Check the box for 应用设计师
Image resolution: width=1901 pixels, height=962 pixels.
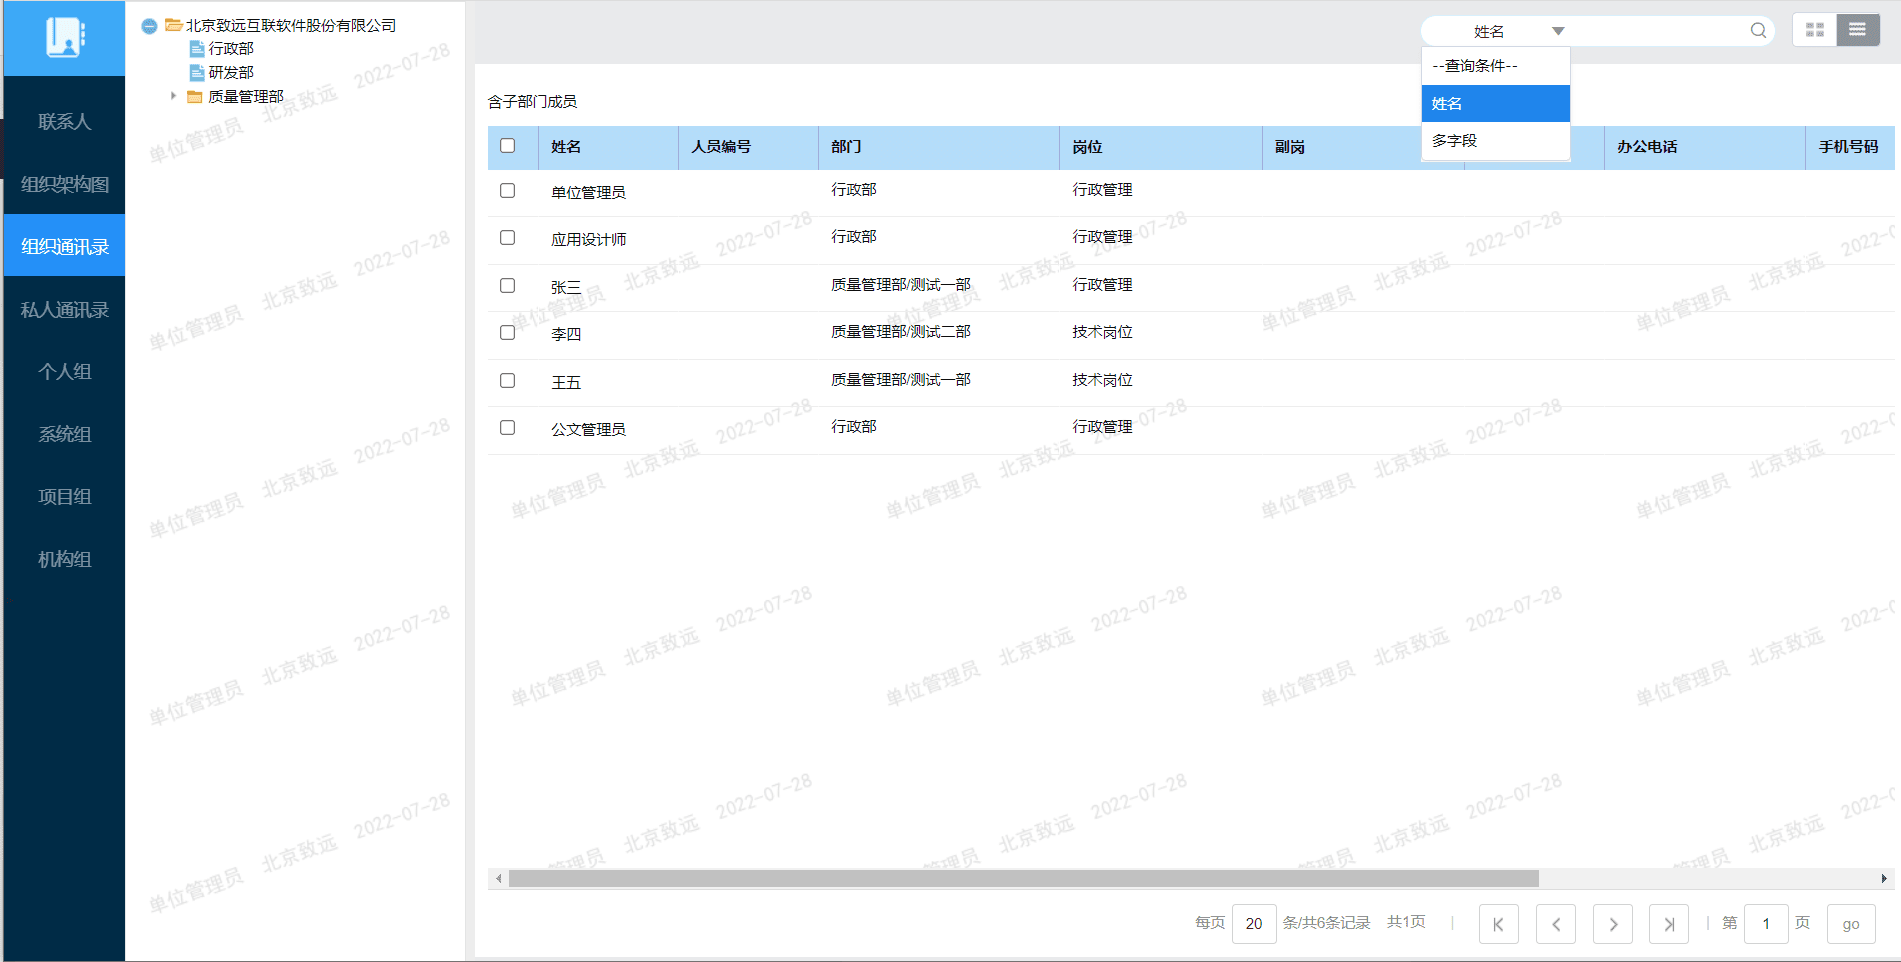pos(508,238)
